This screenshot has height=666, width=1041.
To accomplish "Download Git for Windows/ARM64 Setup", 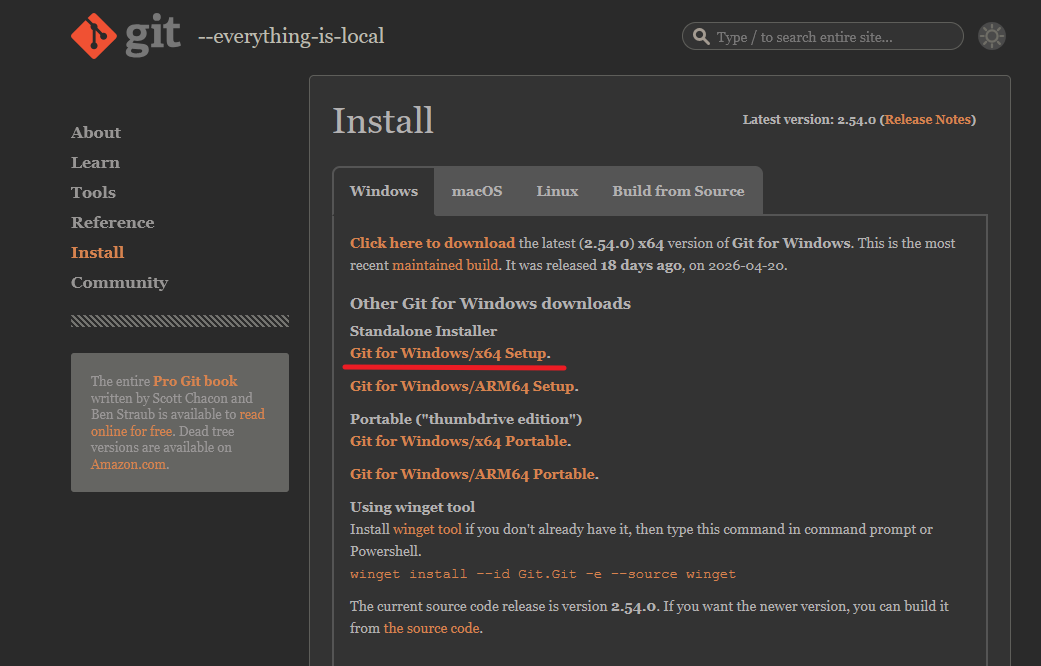I will pyautogui.click(x=463, y=386).
